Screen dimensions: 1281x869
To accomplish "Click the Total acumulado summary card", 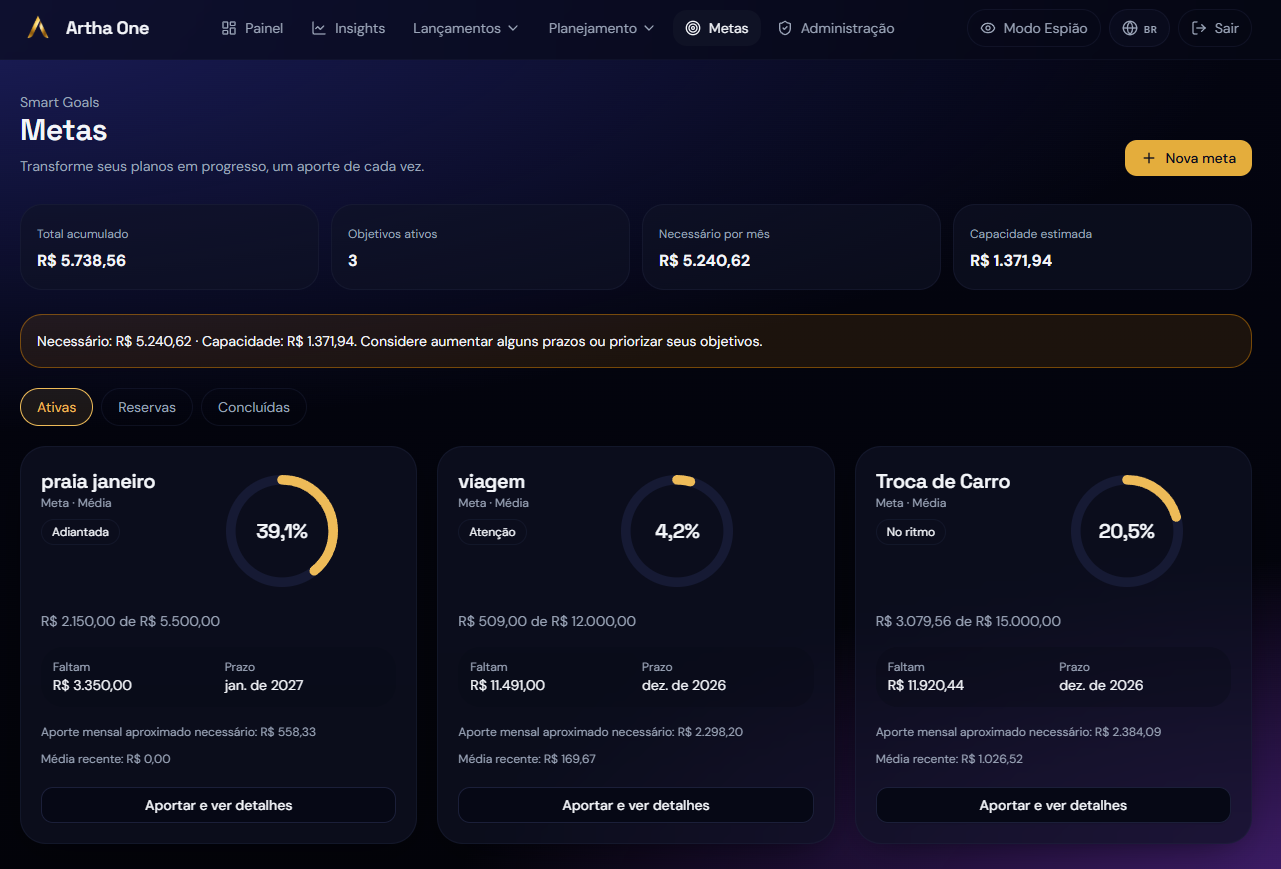I will pos(169,247).
